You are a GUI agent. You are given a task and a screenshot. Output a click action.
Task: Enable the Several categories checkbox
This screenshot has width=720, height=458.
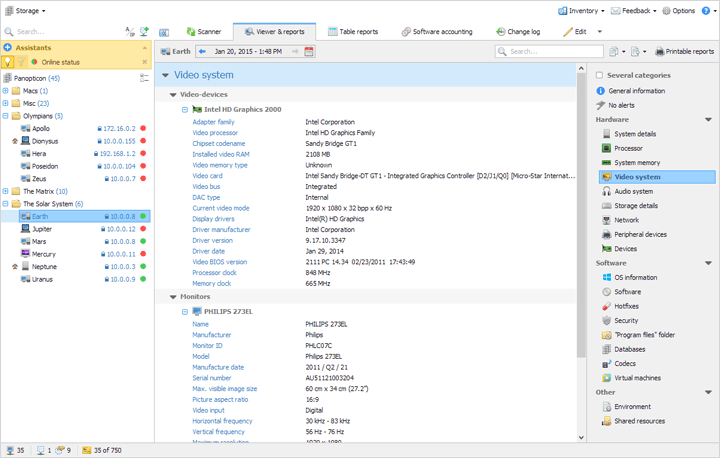click(599, 75)
